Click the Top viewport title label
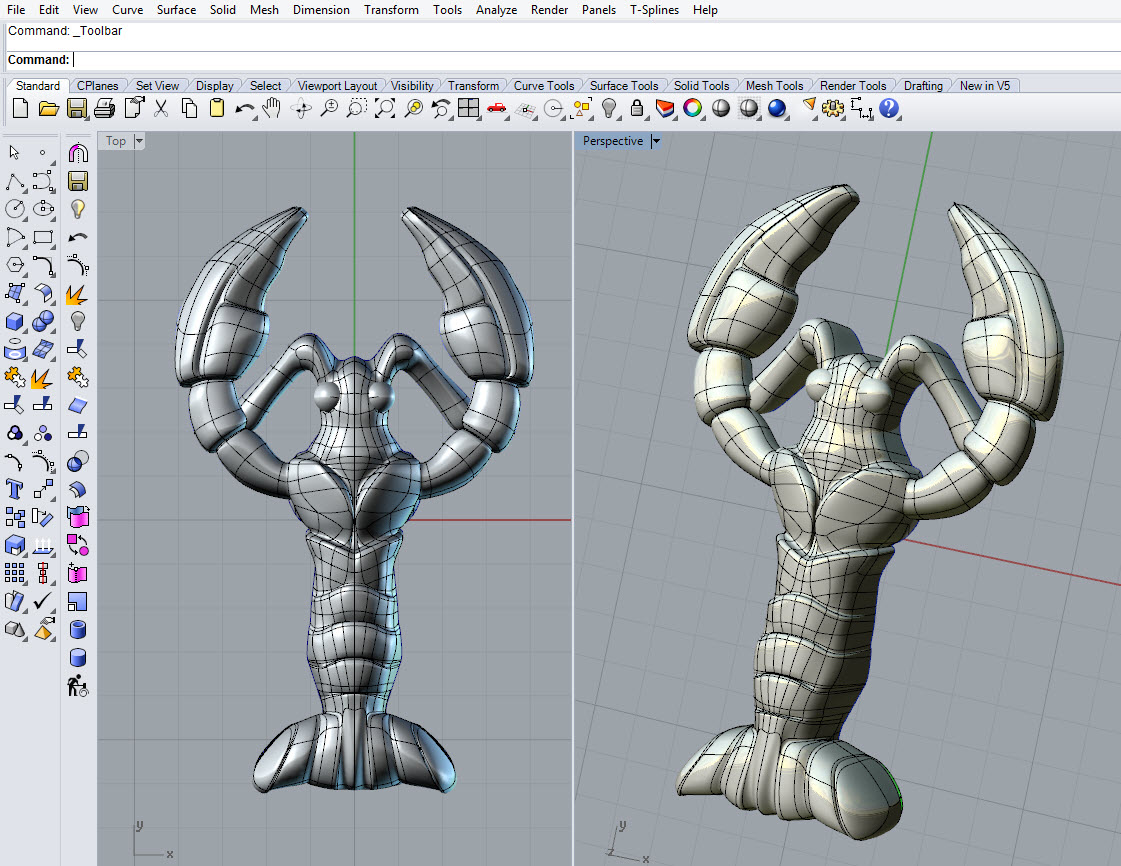Image resolution: width=1121 pixels, height=866 pixels. pos(116,141)
